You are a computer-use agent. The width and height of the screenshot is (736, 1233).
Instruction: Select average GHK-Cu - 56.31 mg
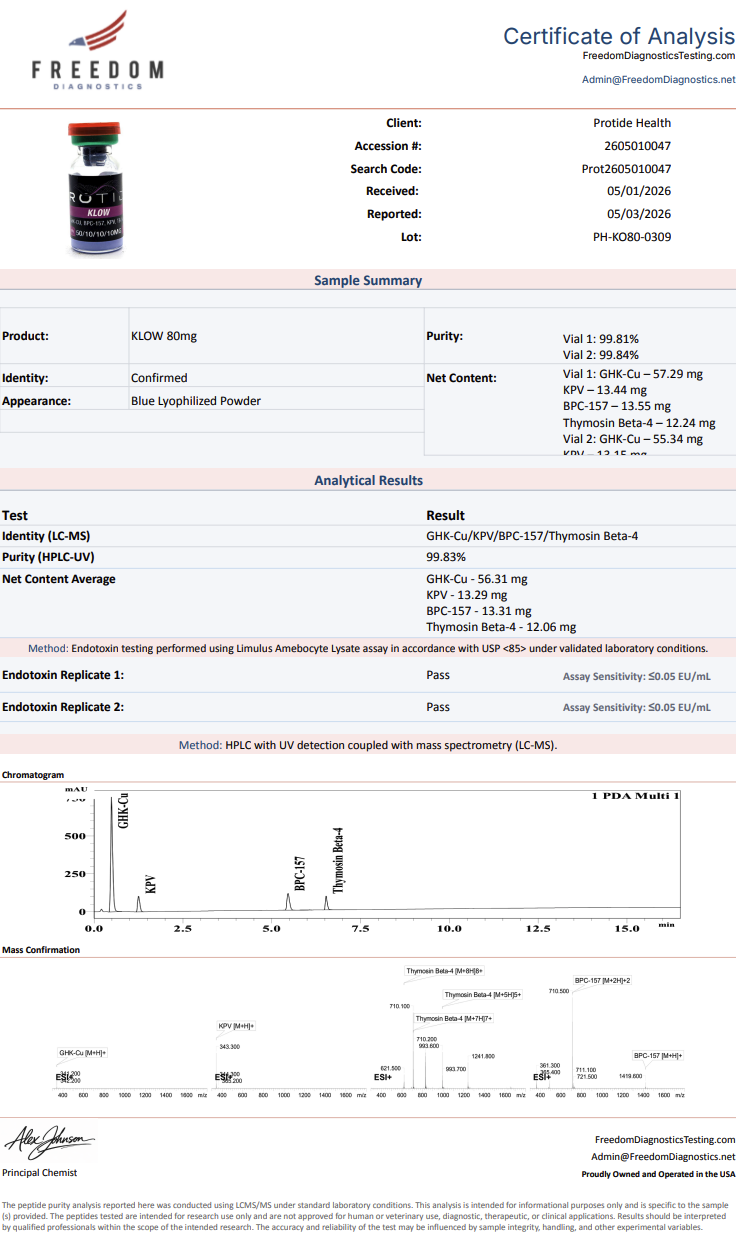click(477, 579)
